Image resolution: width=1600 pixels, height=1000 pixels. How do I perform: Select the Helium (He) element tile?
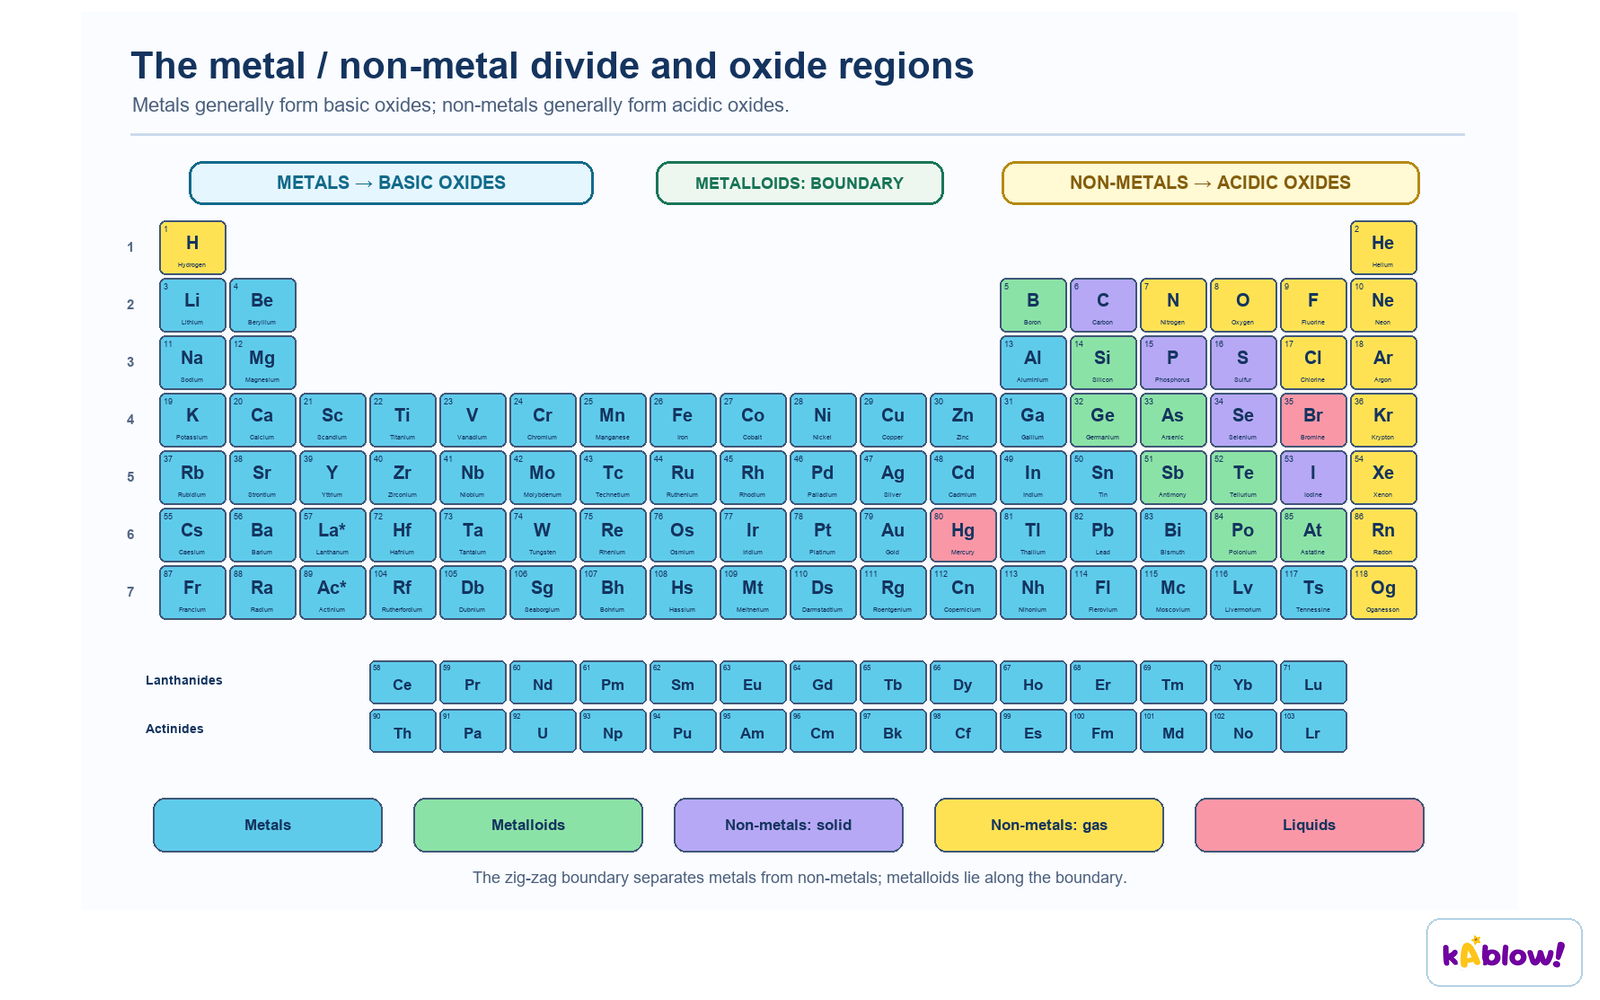tap(1383, 248)
